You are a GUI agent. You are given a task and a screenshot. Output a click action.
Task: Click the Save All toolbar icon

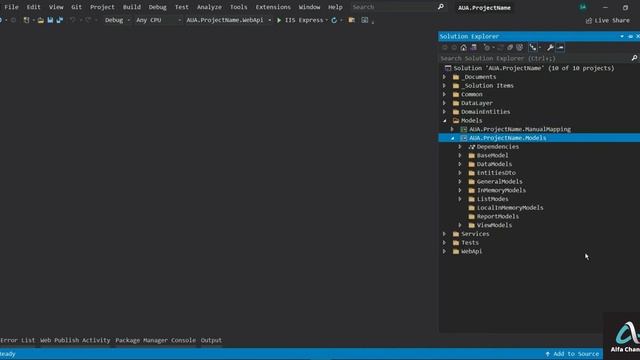(x=60, y=20)
